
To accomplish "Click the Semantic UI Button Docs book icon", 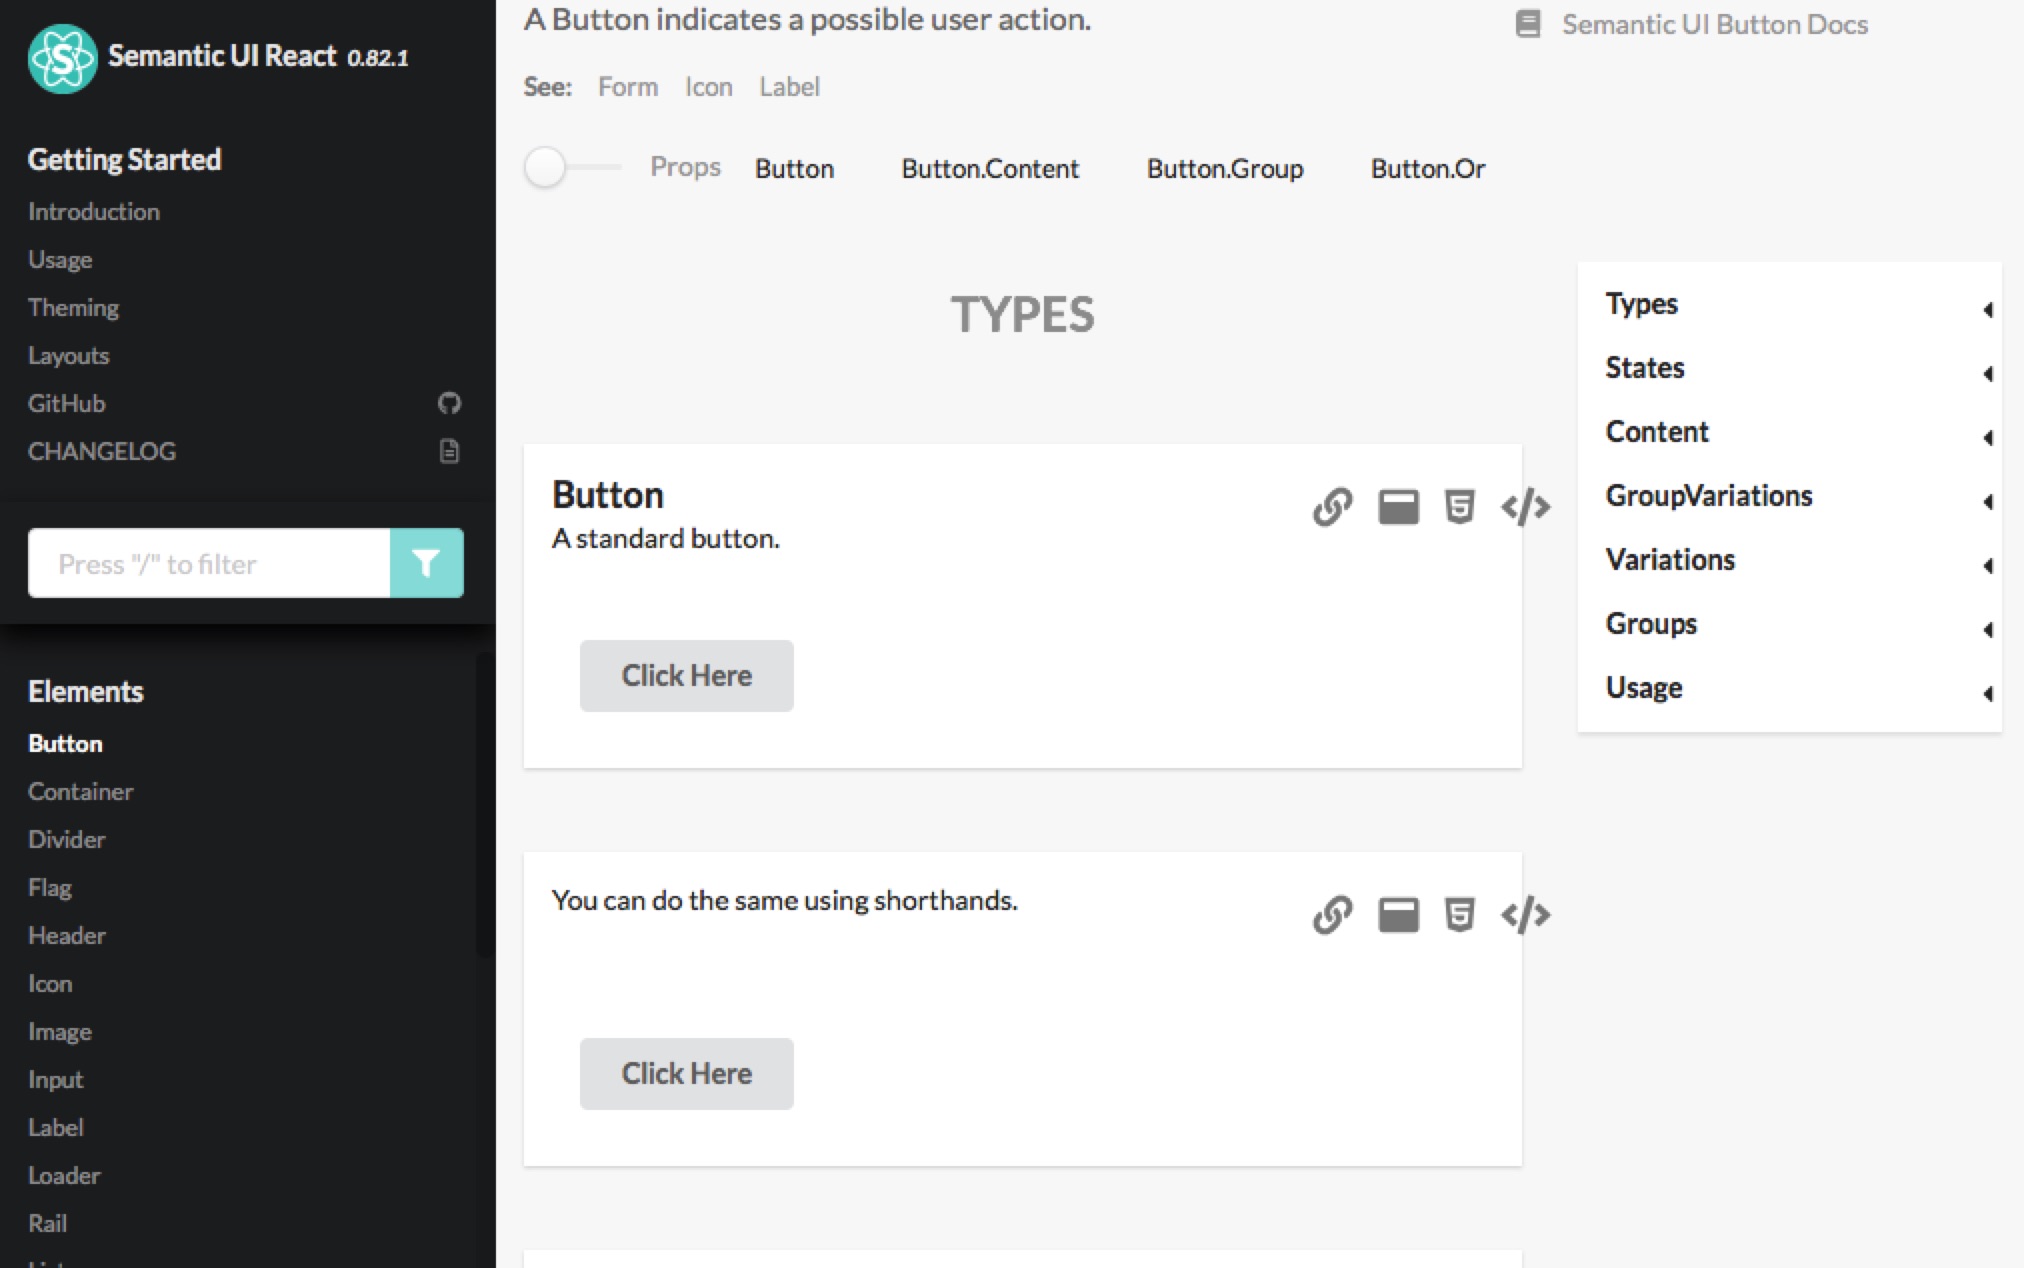I will 1527,24.
